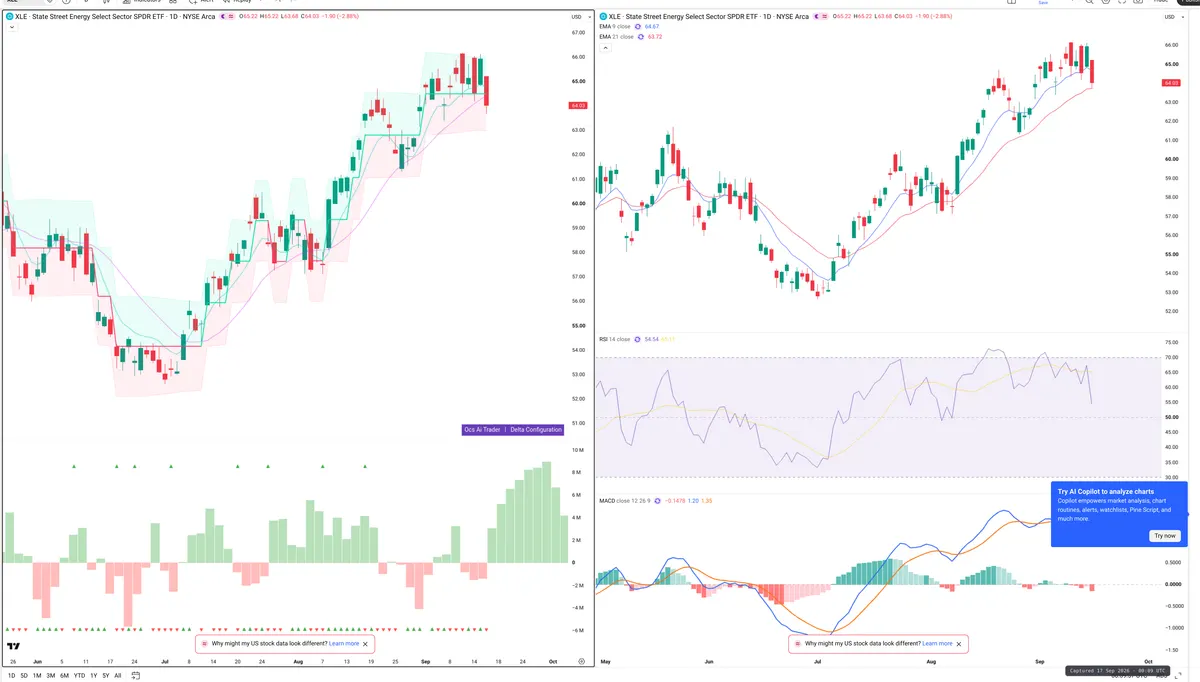The width and height of the screenshot is (1200, 682).
Task: Click XLE symbol logo in left chart title
Action: tap(10, 17)
